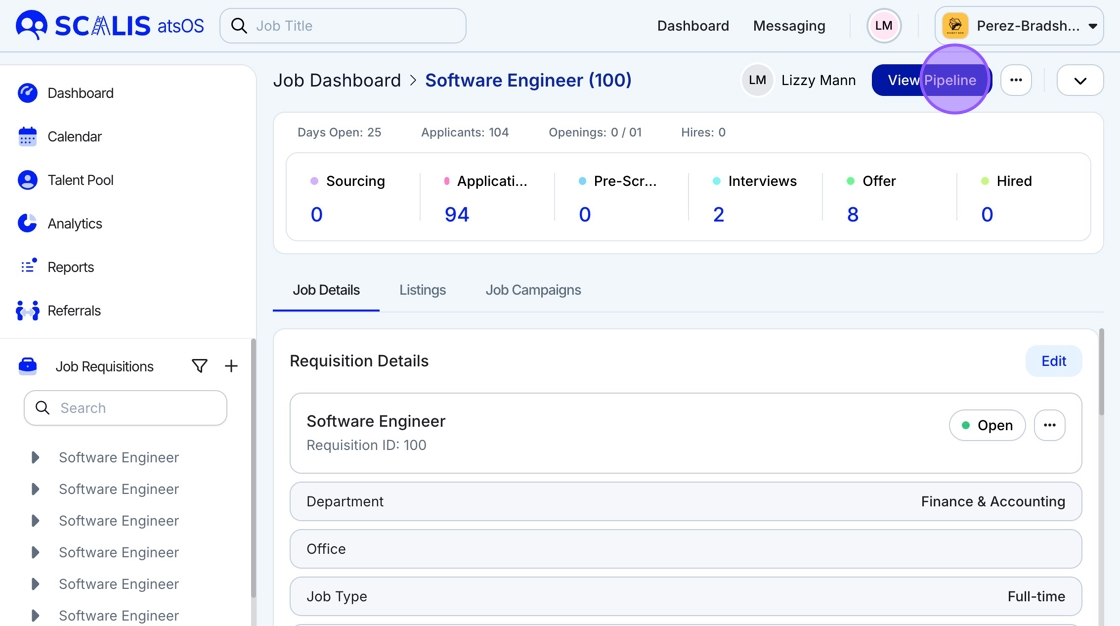Viewport: 1120px width, 626px height.
Task: Switch to the Job Campaigns tab
Action: [x=533, y=290]
